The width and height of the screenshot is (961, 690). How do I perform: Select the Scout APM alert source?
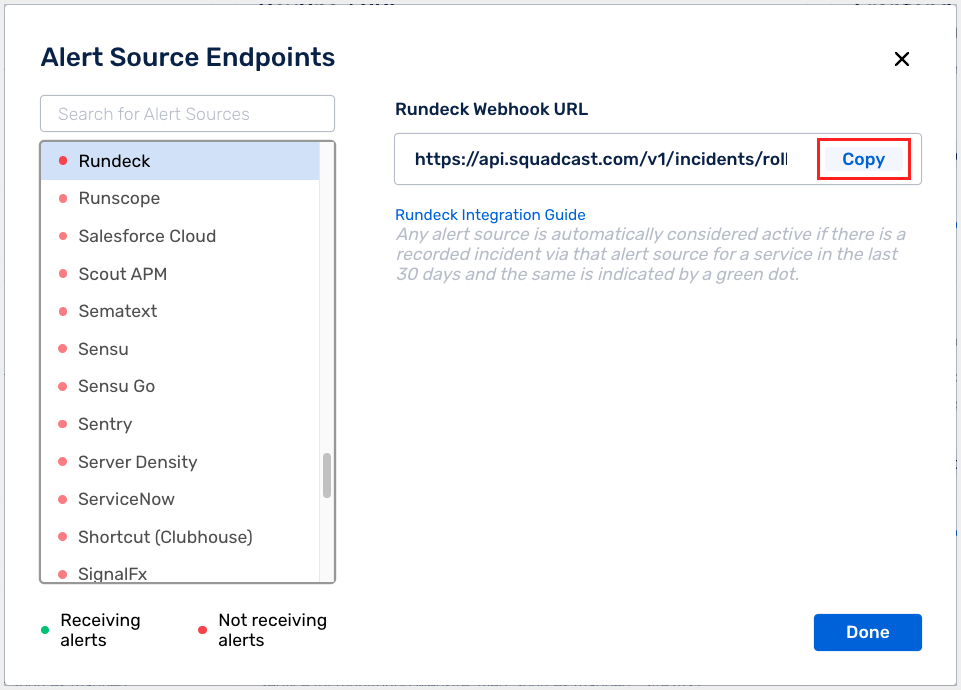coord(122,274)
